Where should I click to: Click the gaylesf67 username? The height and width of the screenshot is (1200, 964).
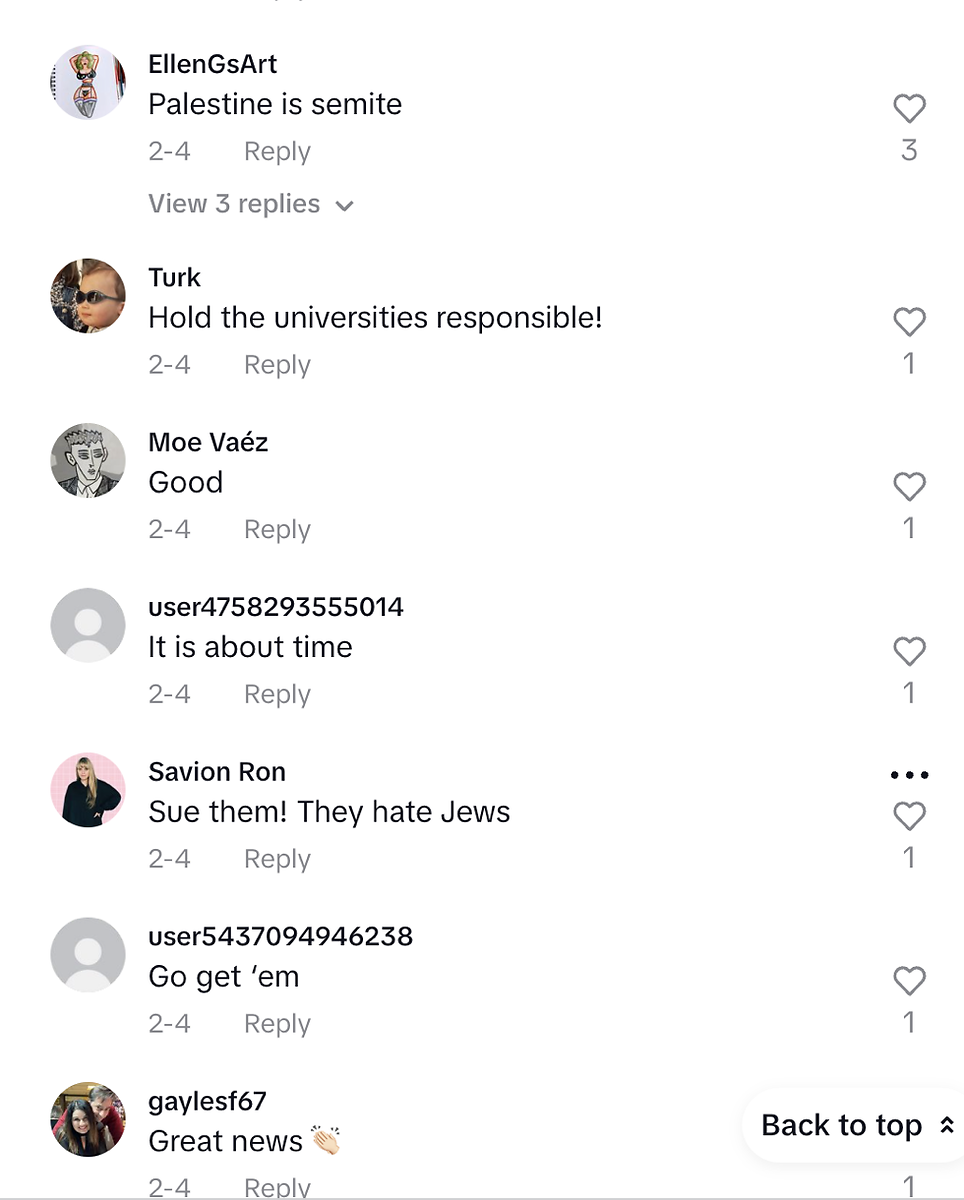coord(207,1101)
